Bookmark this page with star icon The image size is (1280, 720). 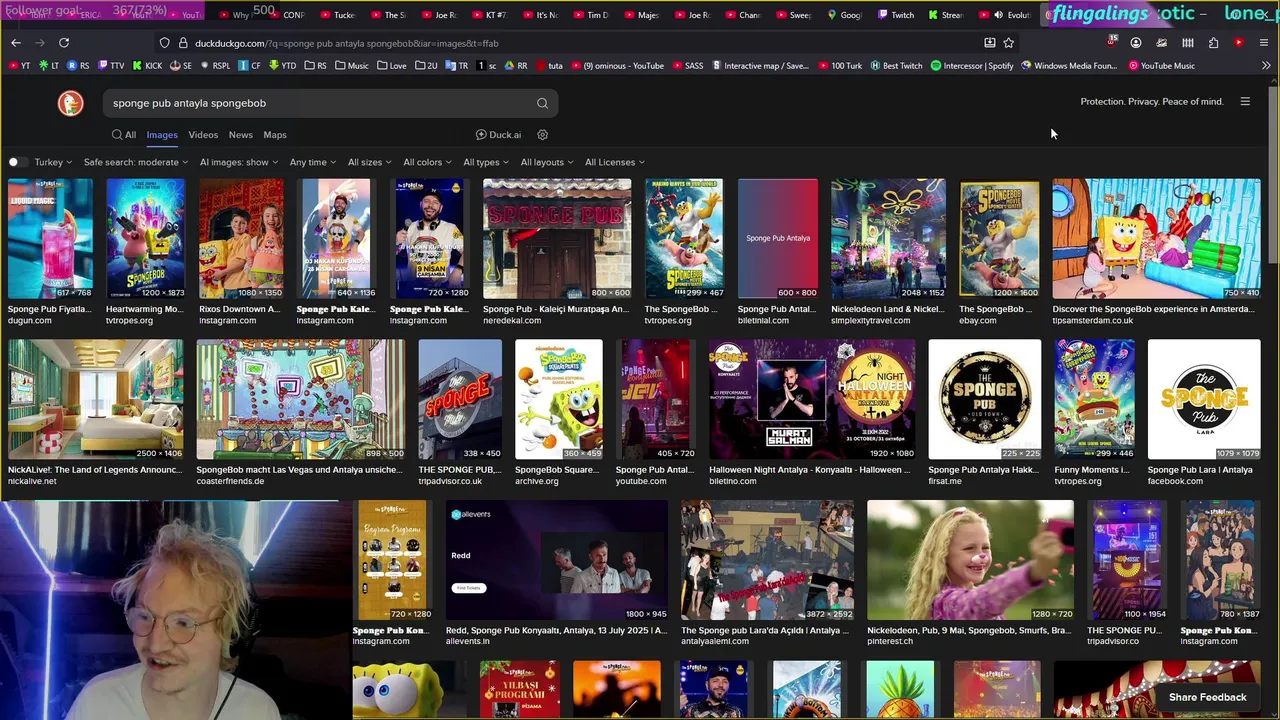coord(1009,43)
